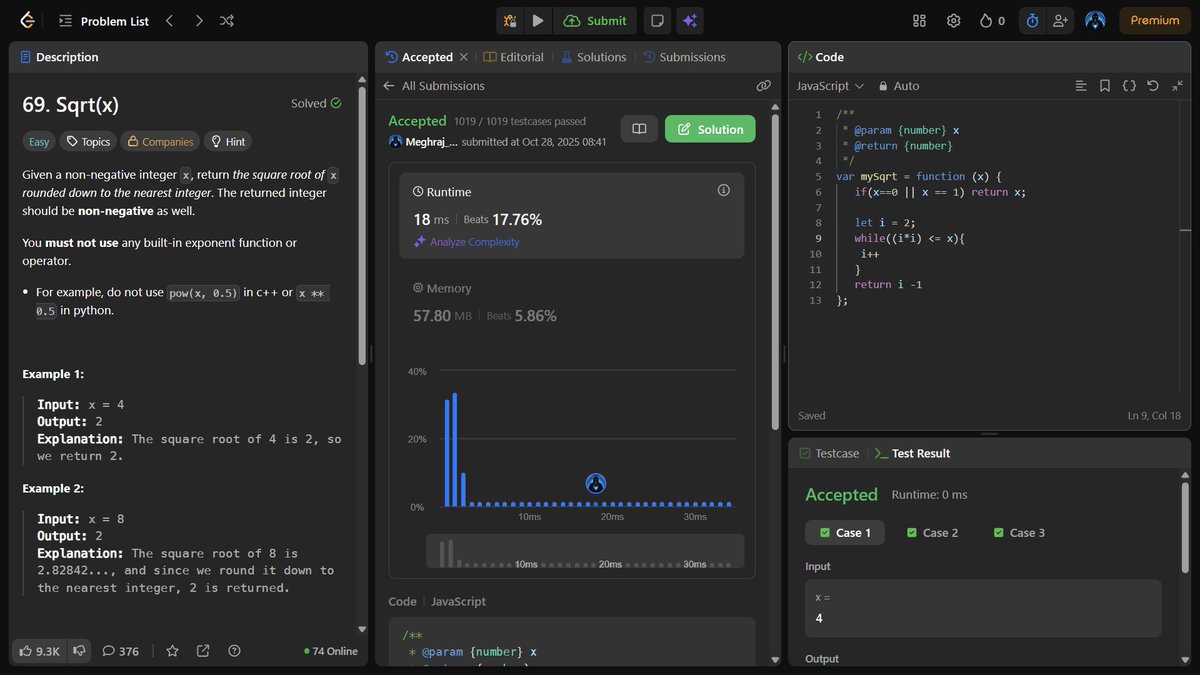The height and width of the screenshot is (675, 1200).
Task: Toggle Case 3 in the test results
Action: (1018, 532)
